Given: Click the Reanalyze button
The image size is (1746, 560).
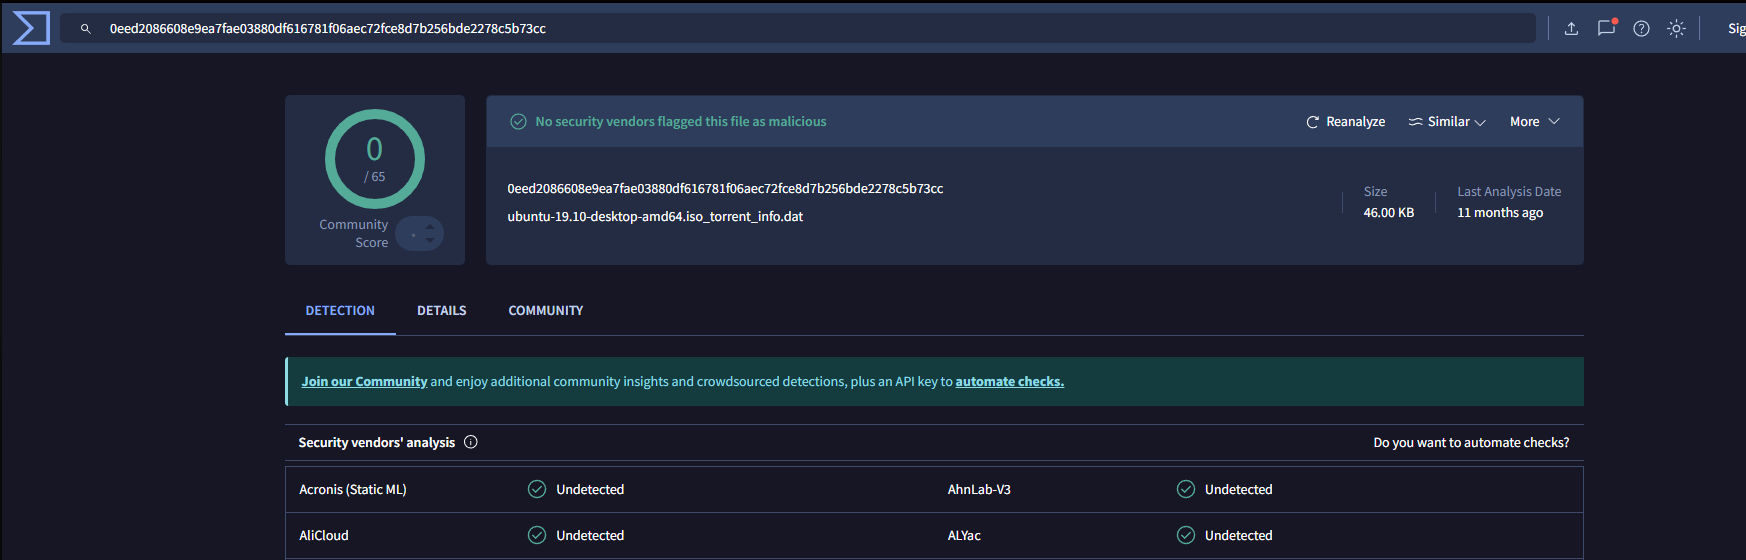Looking at the screenshot, I should [1345, 122].
